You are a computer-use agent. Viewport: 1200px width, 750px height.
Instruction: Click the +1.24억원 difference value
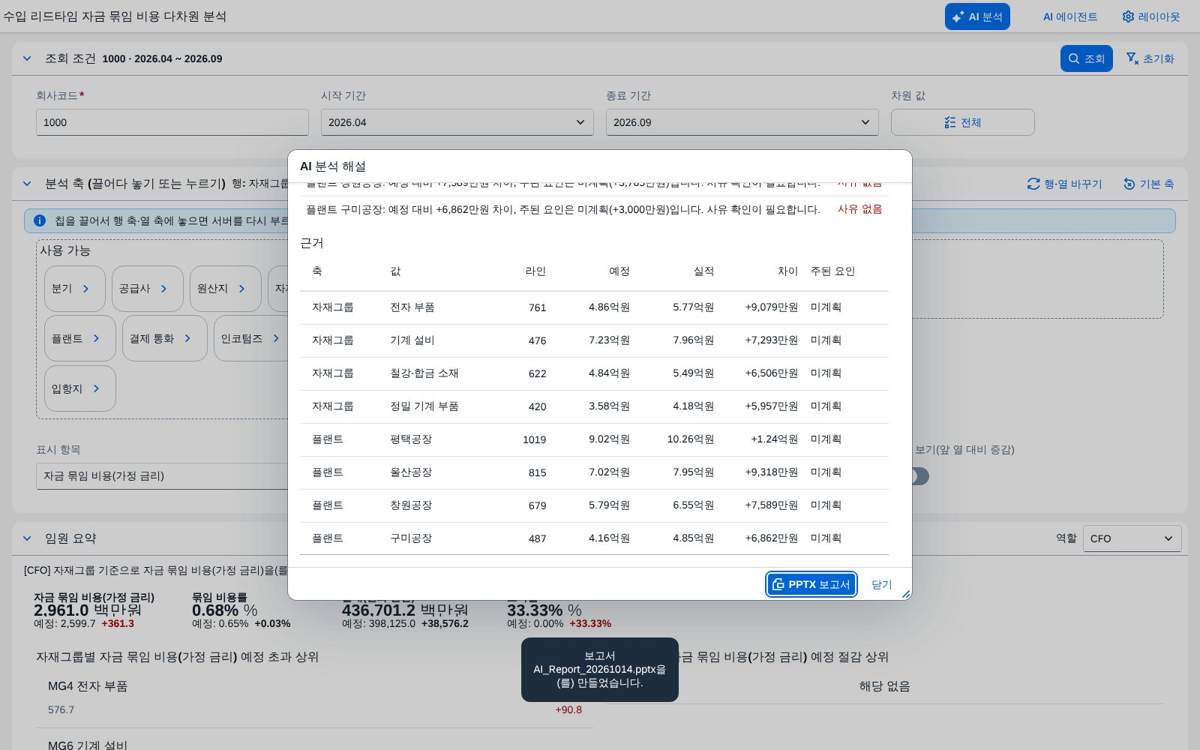coord(774,439)
